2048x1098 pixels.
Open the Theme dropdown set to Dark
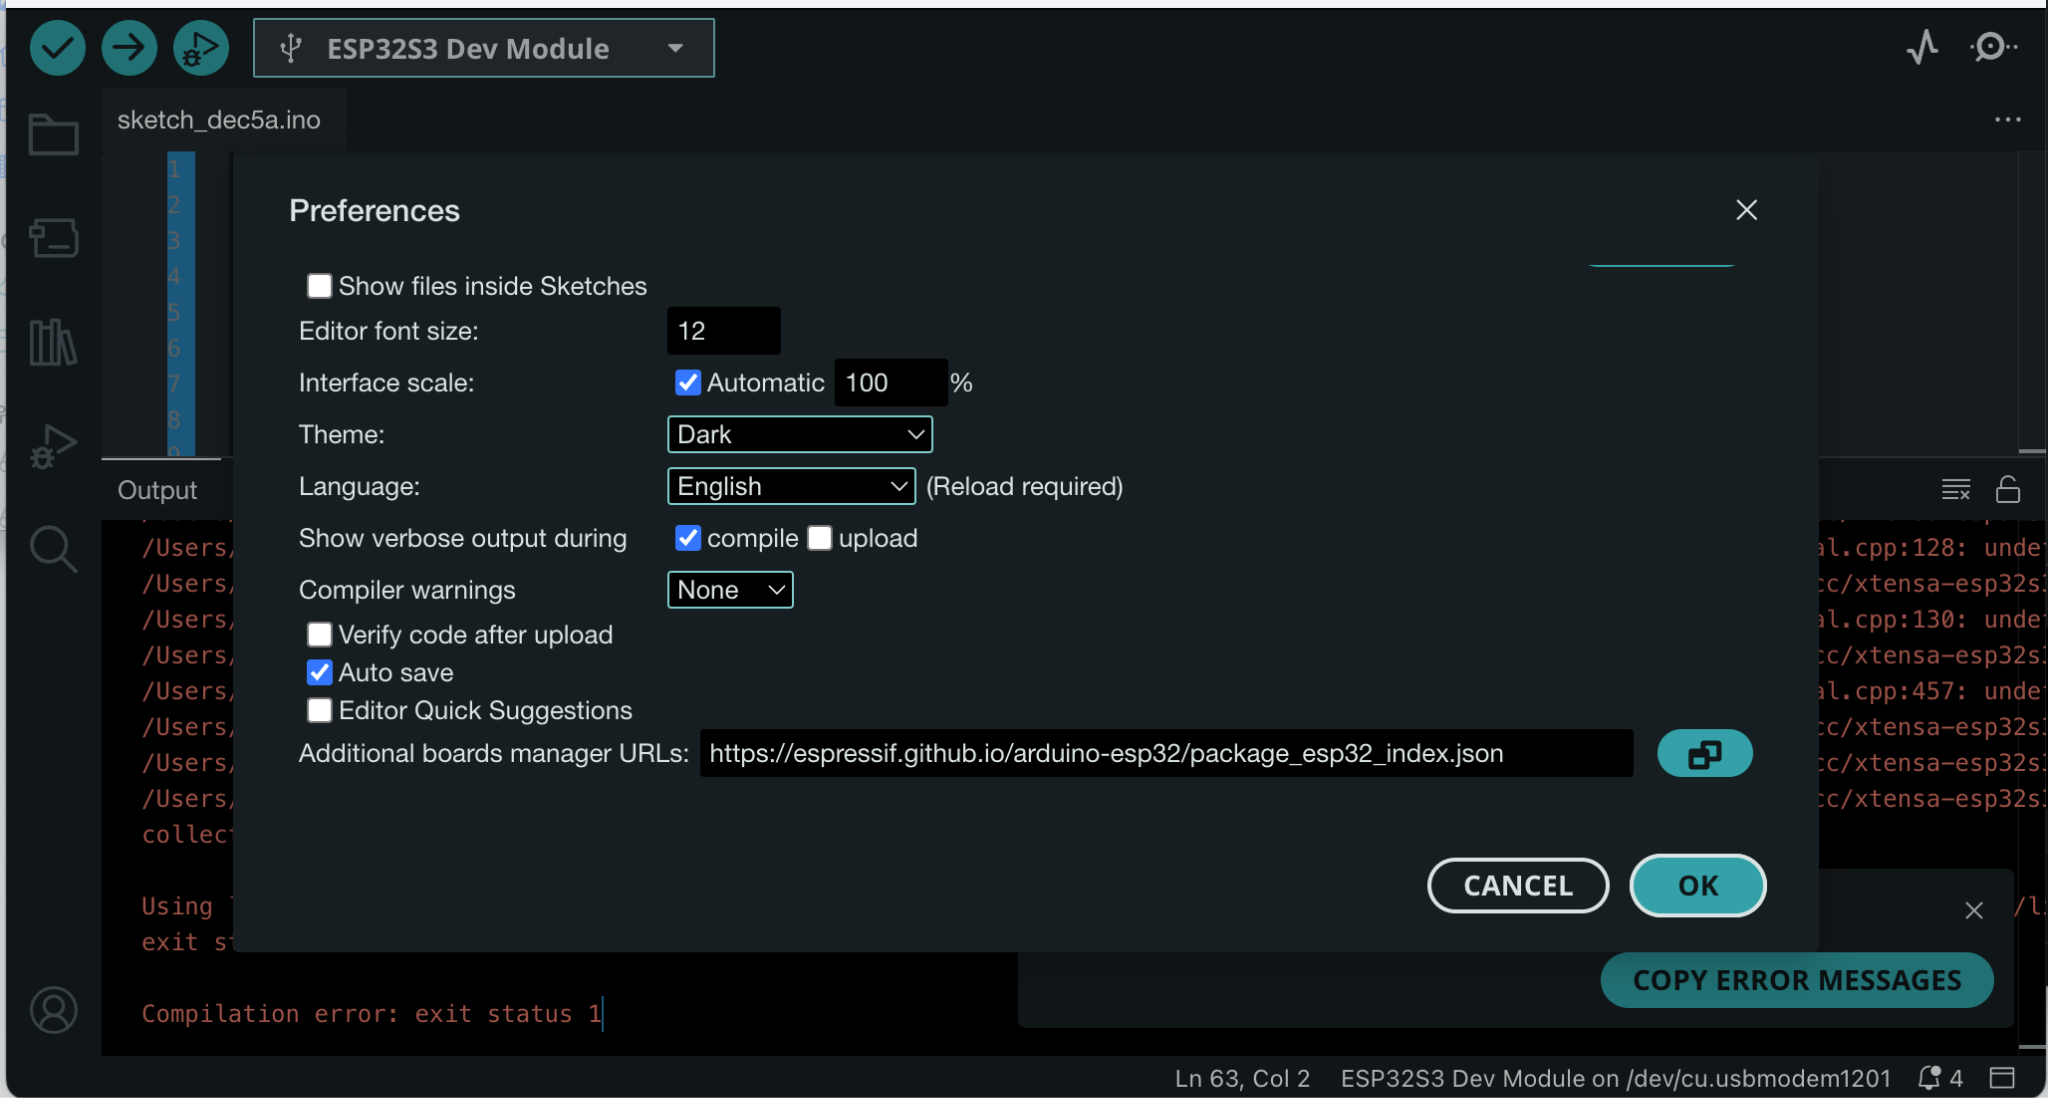(799, 434)
